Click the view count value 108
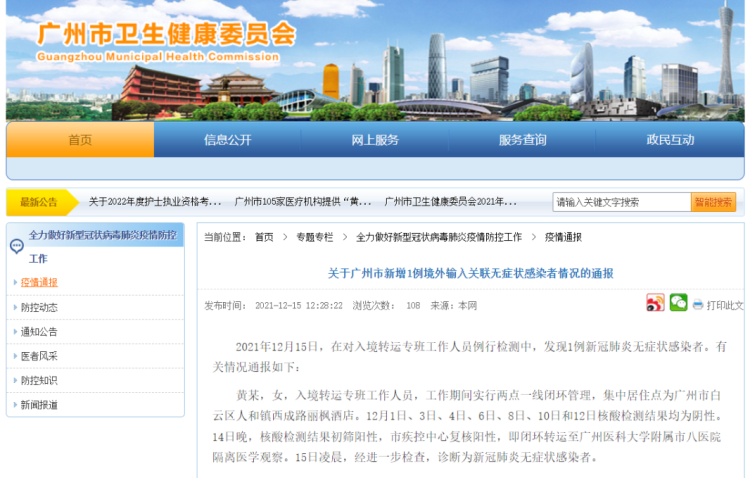 coord(413,305)
